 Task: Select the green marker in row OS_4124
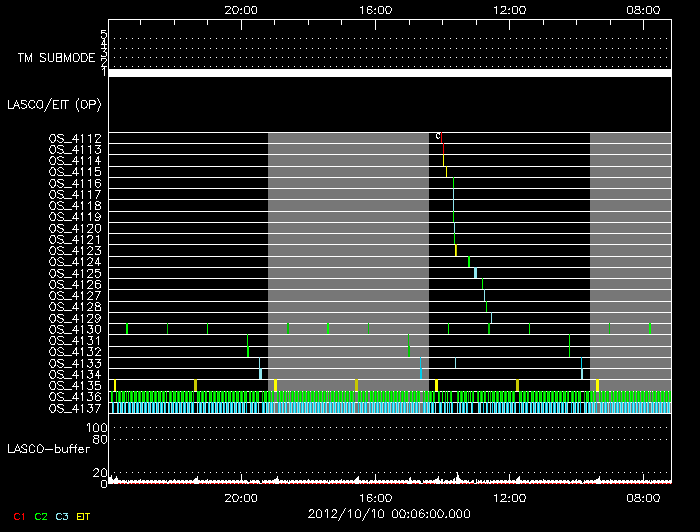click(x=469, y=262)
